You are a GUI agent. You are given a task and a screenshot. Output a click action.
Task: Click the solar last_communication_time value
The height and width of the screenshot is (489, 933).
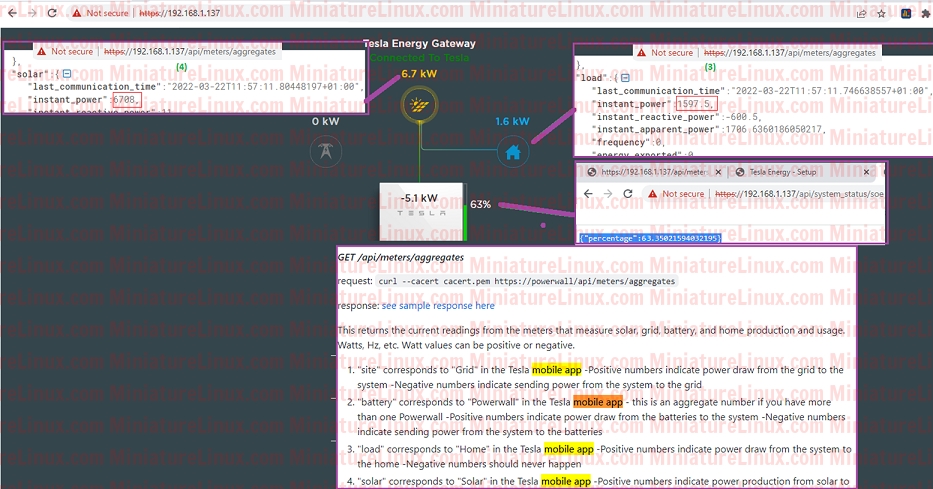(264, 86)
